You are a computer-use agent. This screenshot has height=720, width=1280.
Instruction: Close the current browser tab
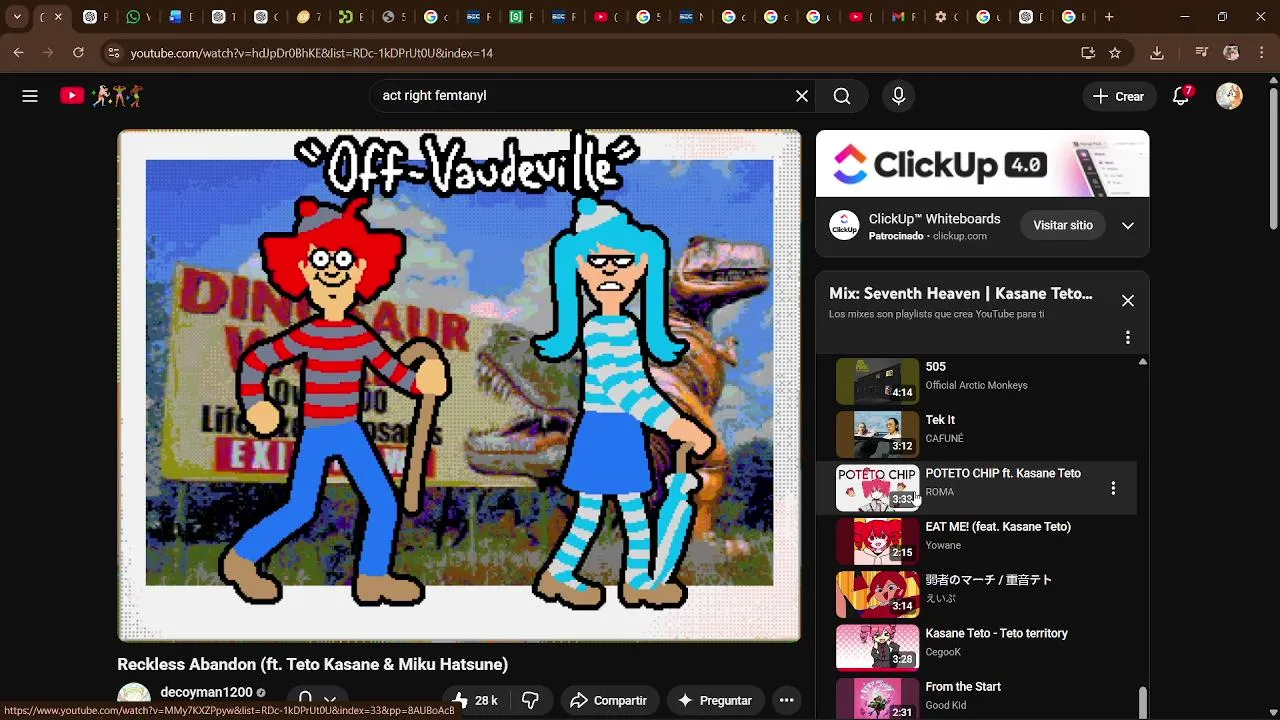[x=58, y=17]
